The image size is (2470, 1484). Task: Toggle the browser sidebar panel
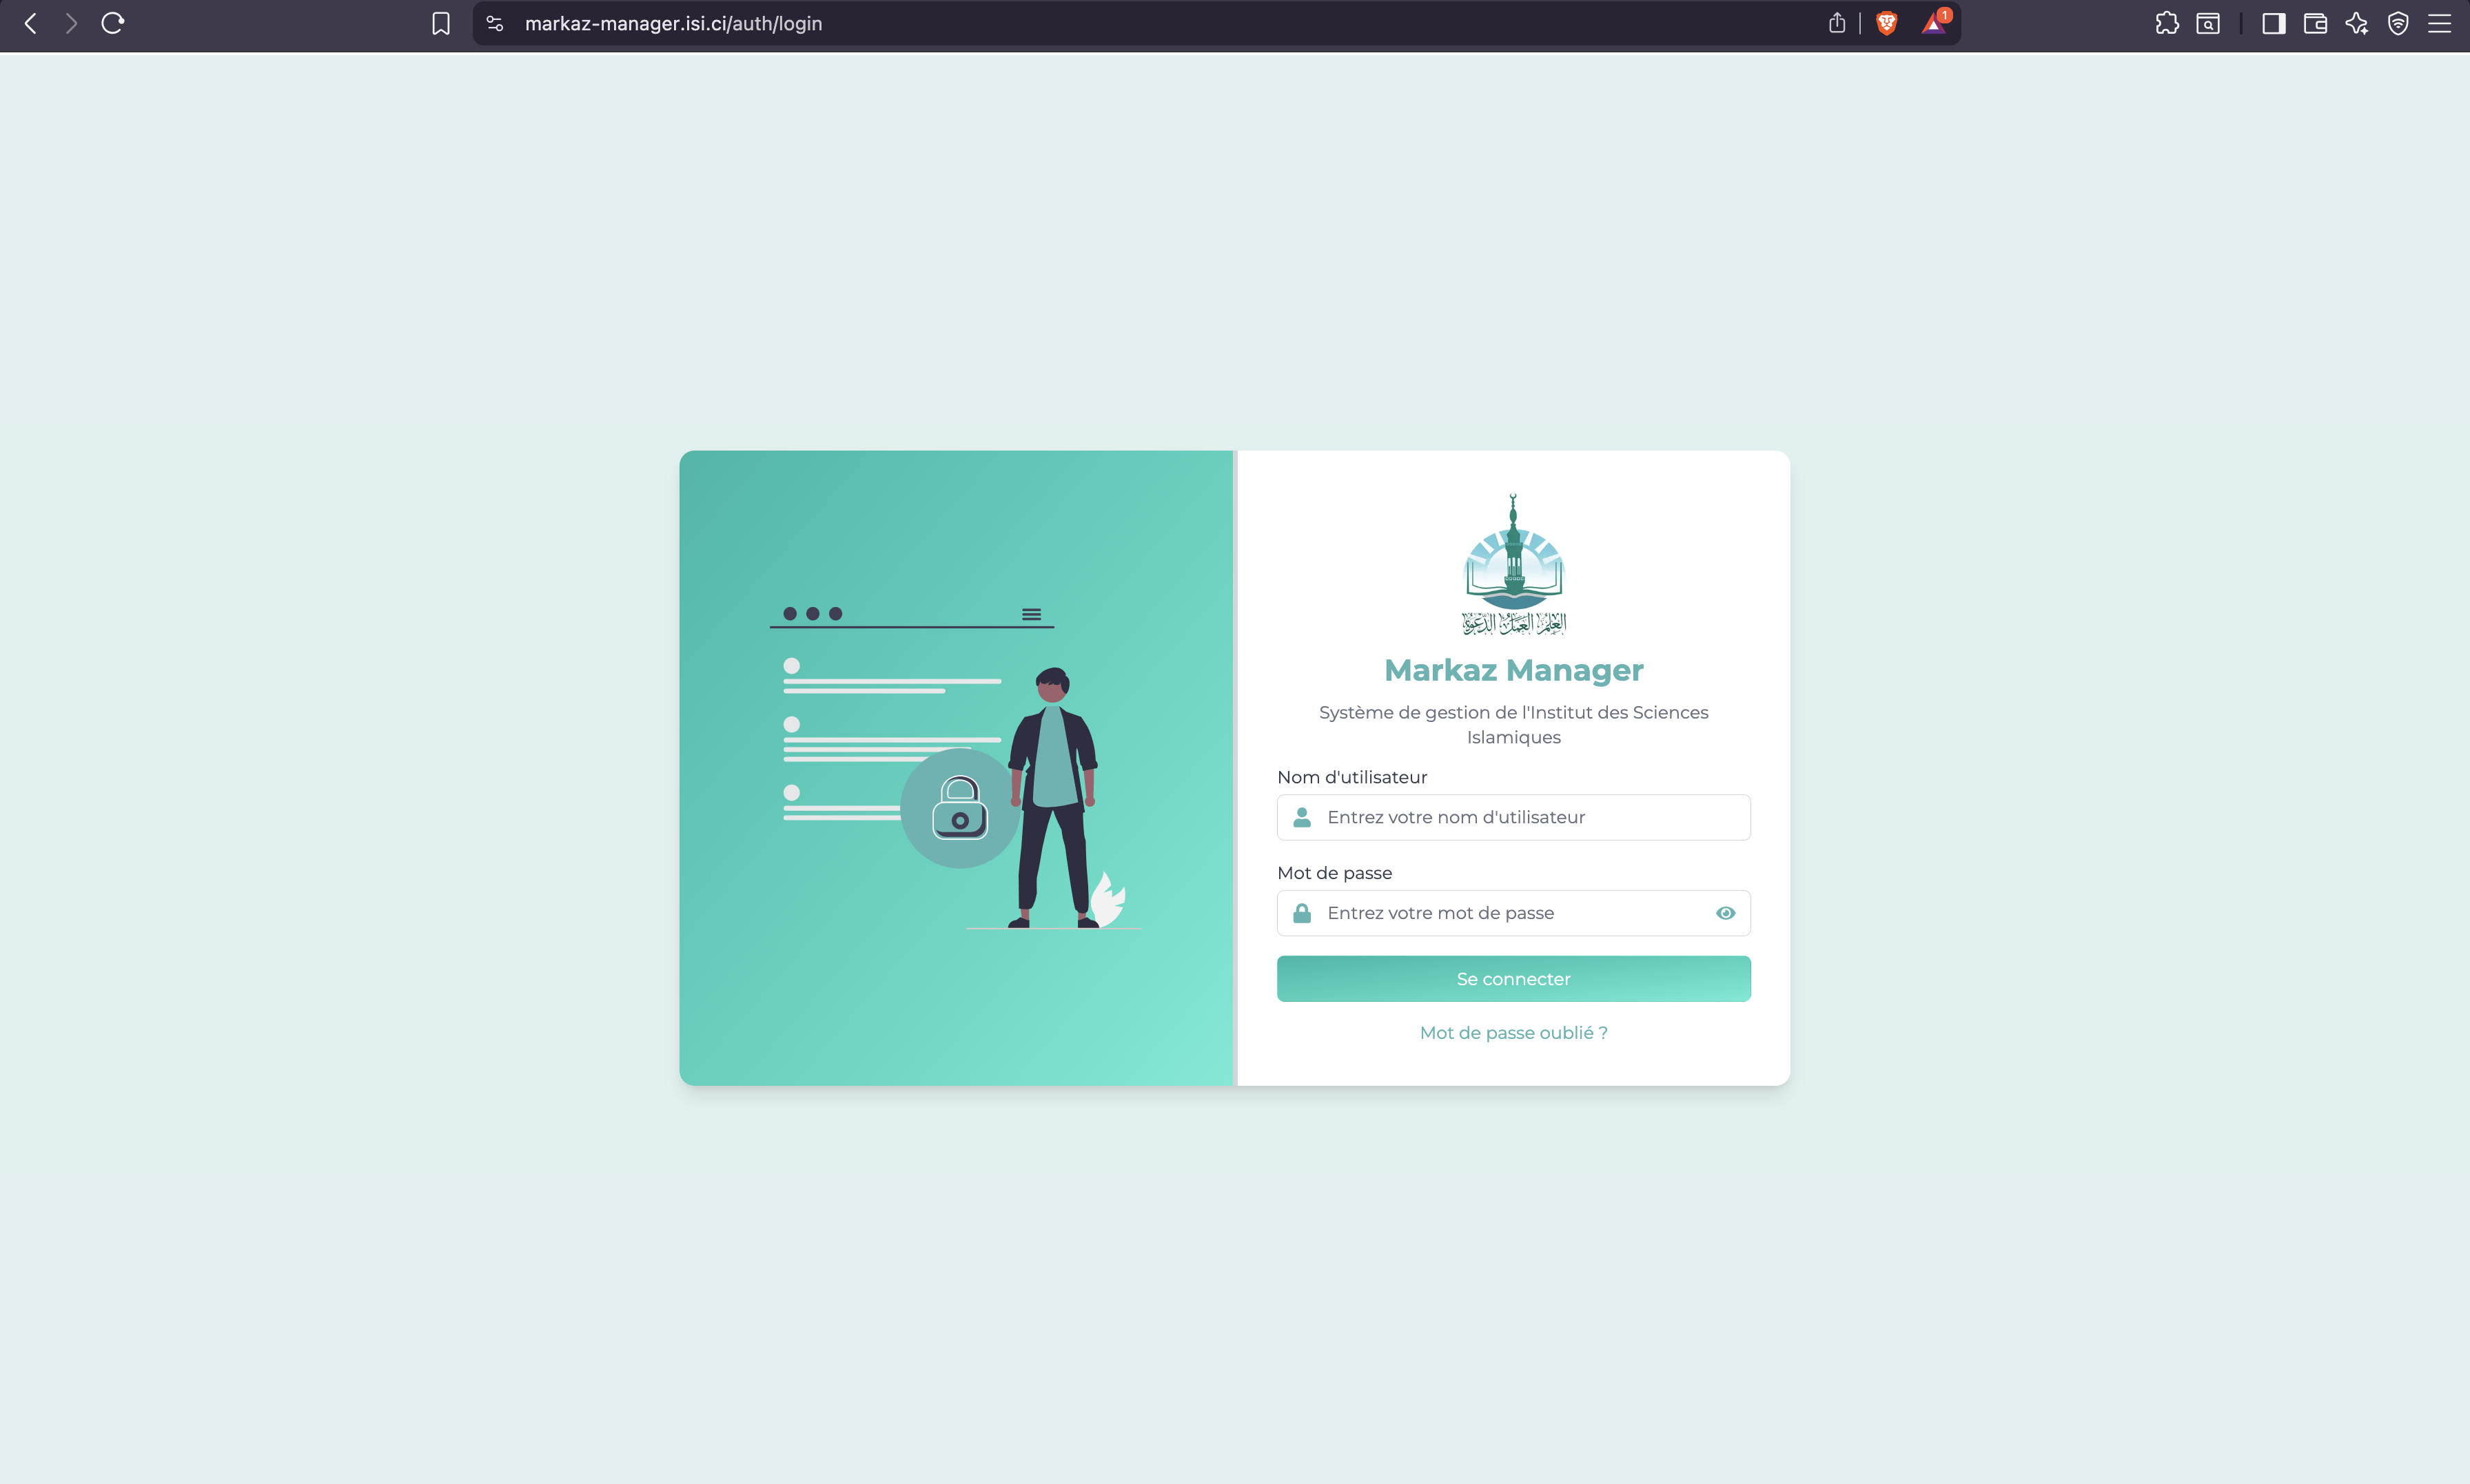(2273, 23)
